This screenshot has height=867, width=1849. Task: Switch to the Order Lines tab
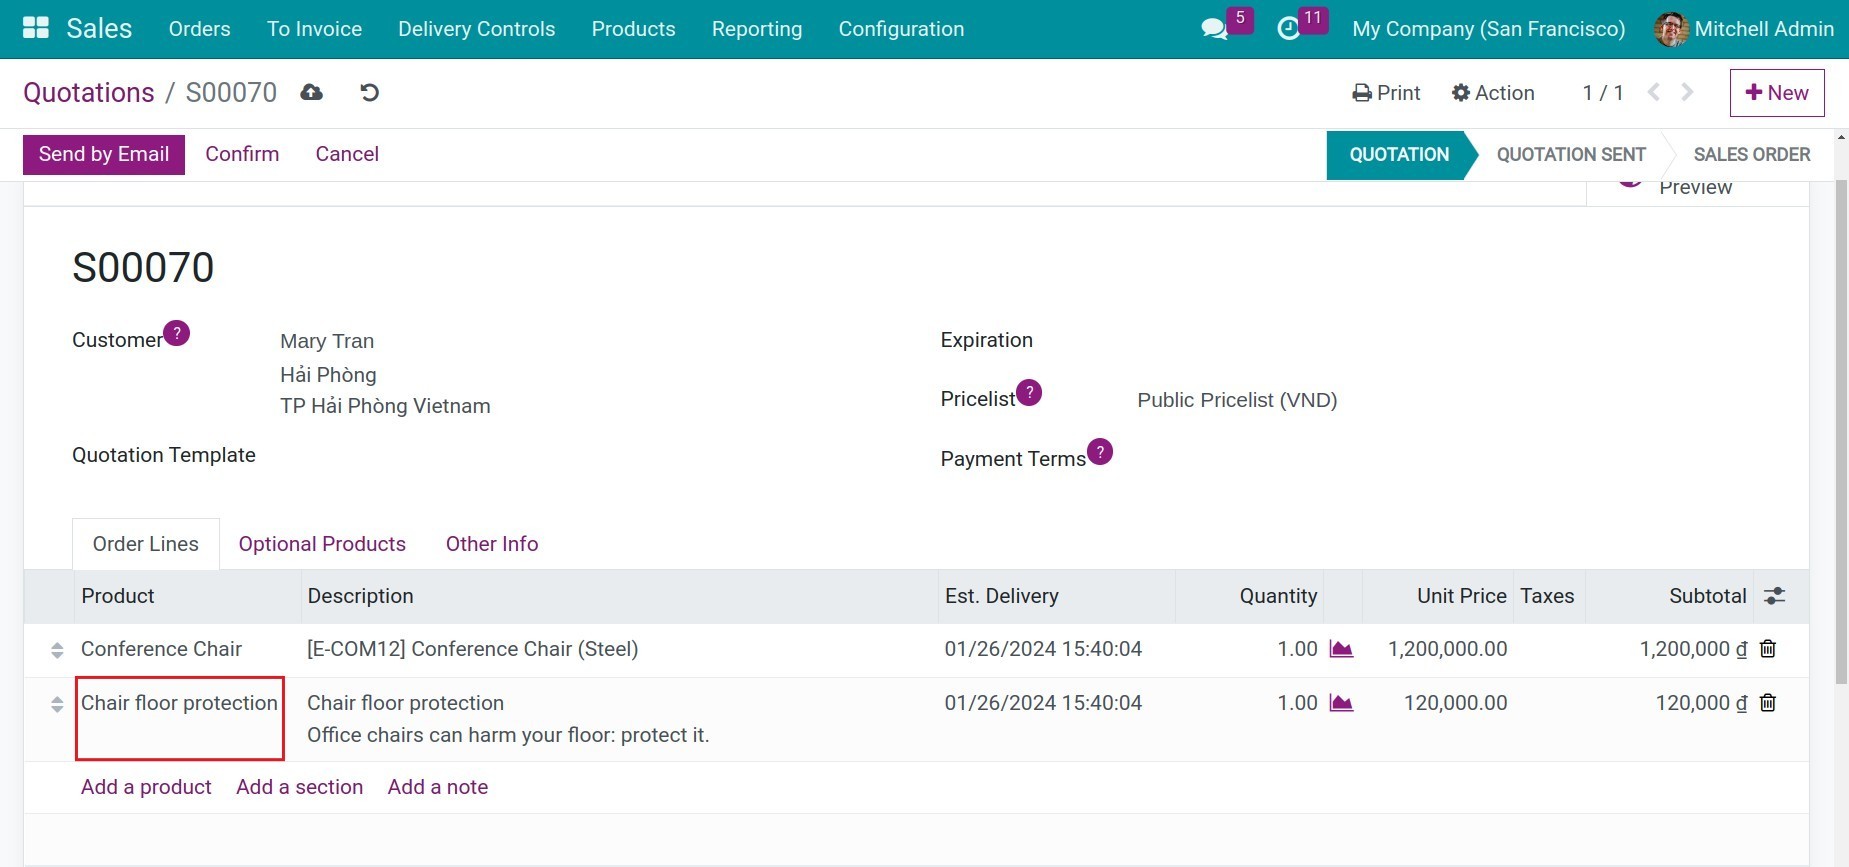(146, 544)
